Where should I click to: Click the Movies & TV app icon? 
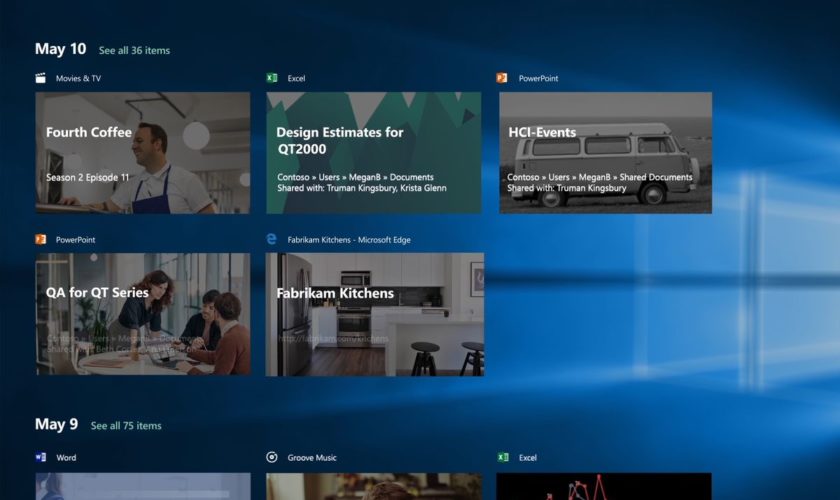(41, 78)
